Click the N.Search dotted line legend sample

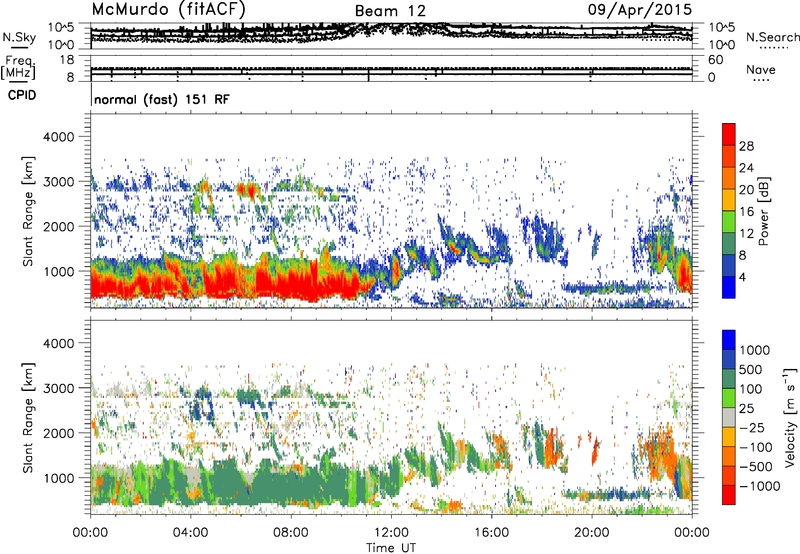tap(773, 48)
